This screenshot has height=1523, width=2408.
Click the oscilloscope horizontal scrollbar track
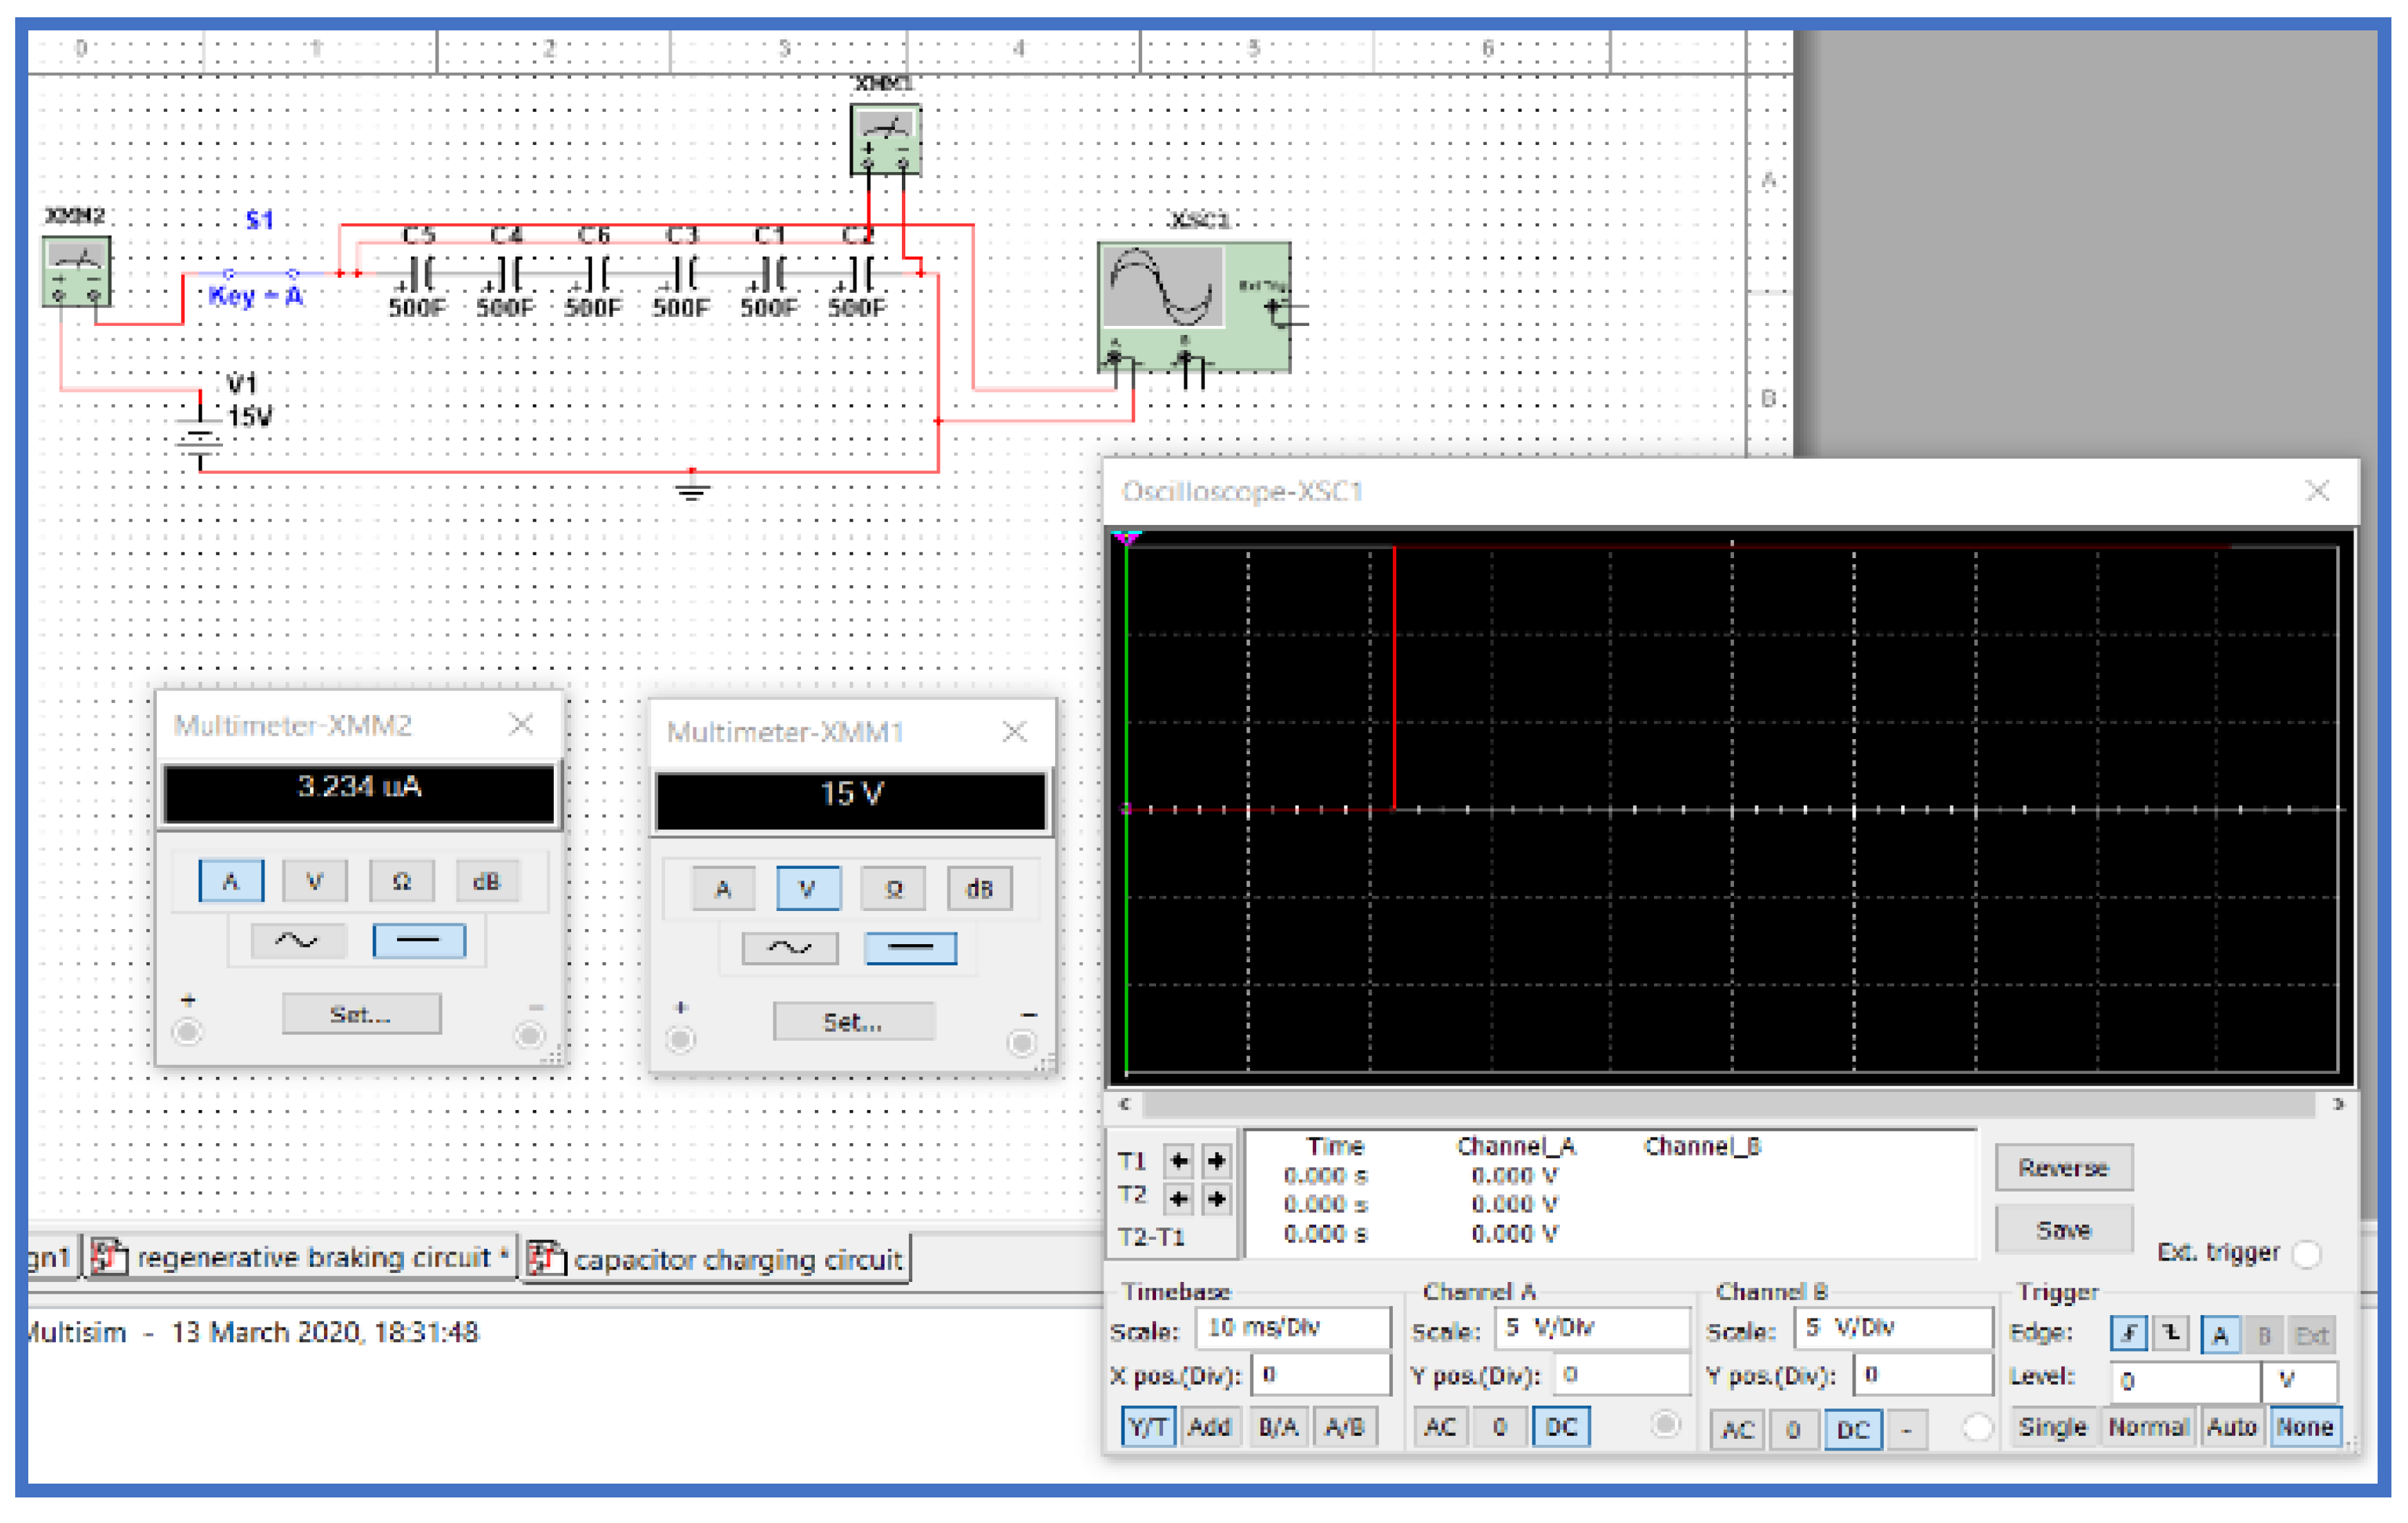point(1728,1104)
